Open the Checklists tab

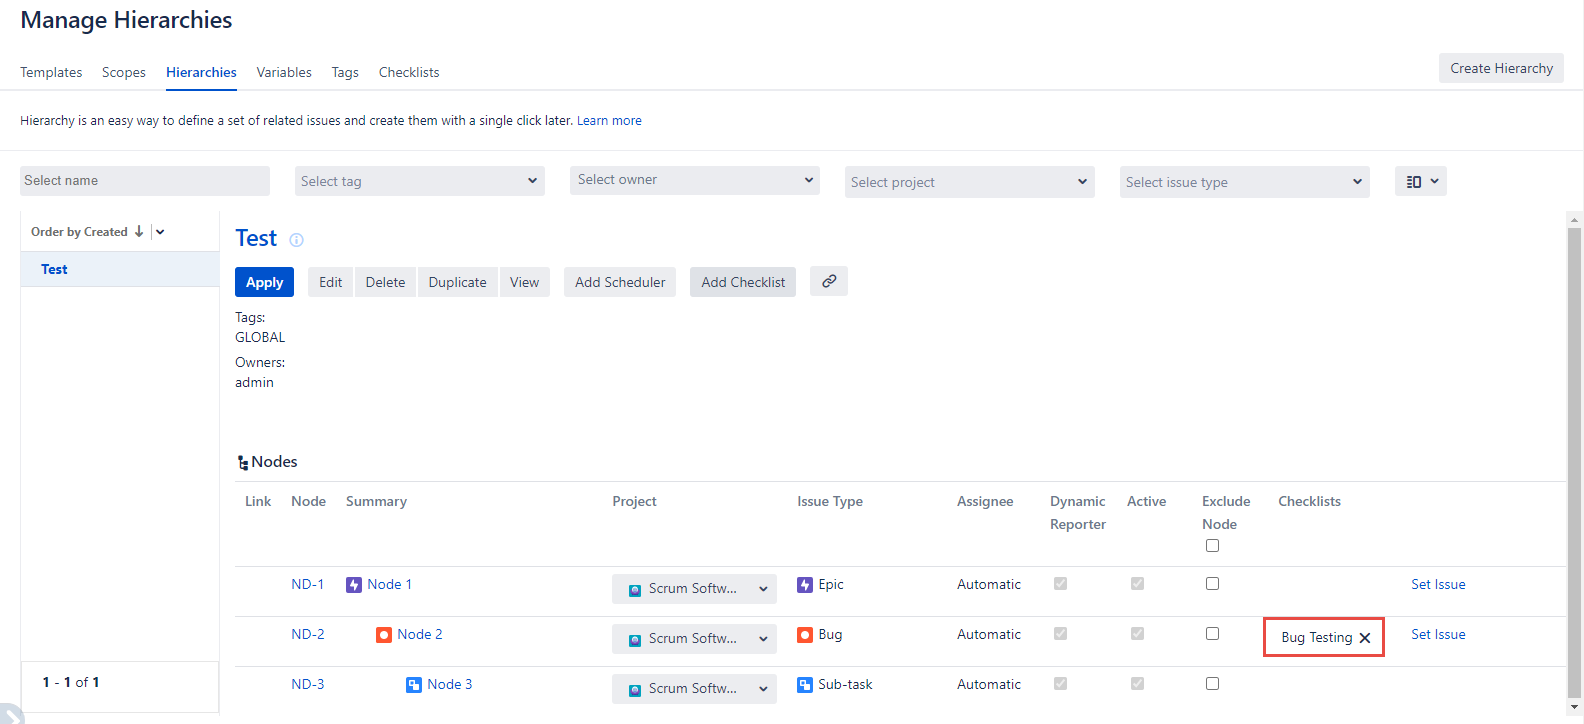[x=409, y=72]
